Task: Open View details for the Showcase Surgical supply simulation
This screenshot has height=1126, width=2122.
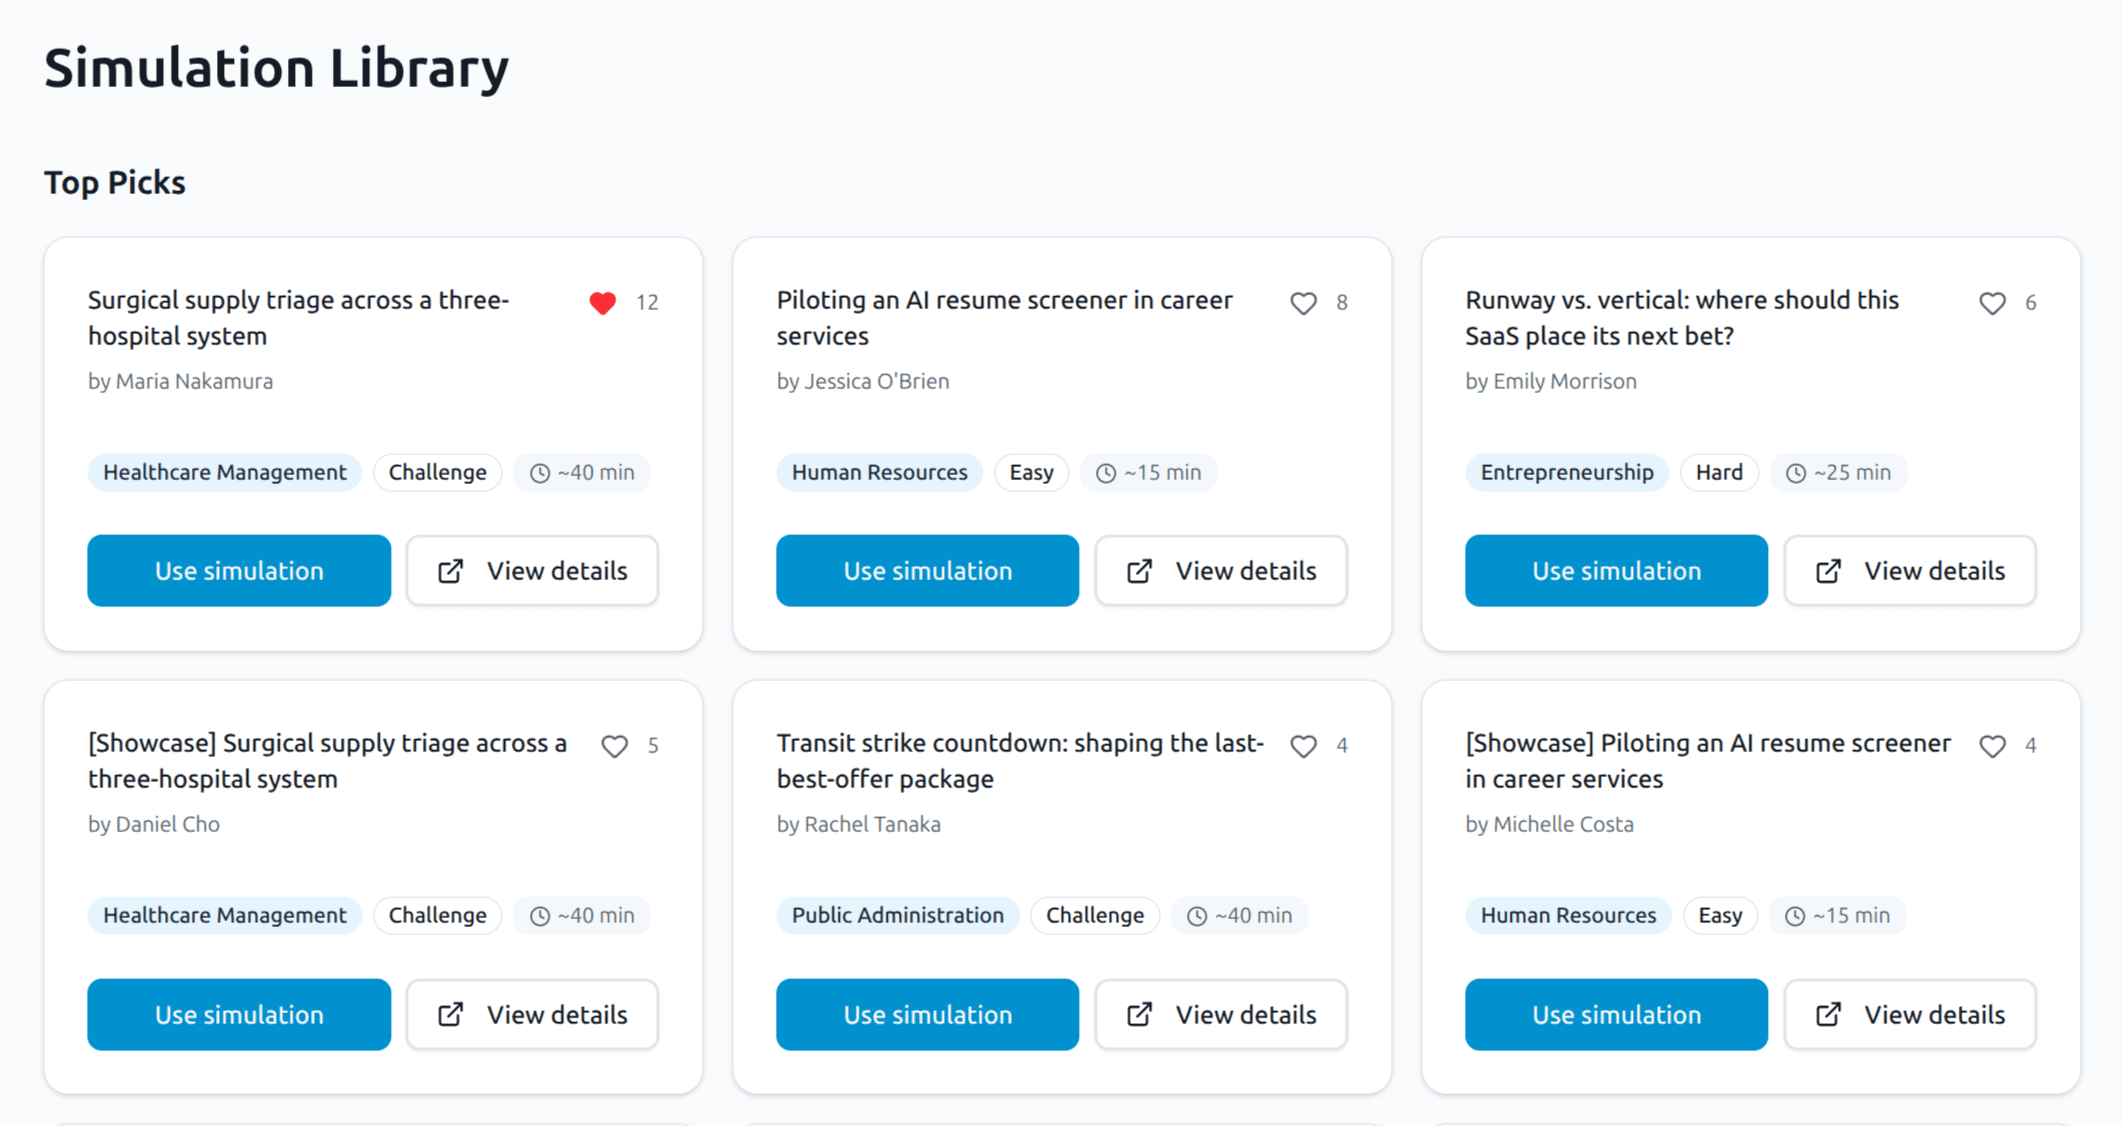Action: pos(532,1014)
